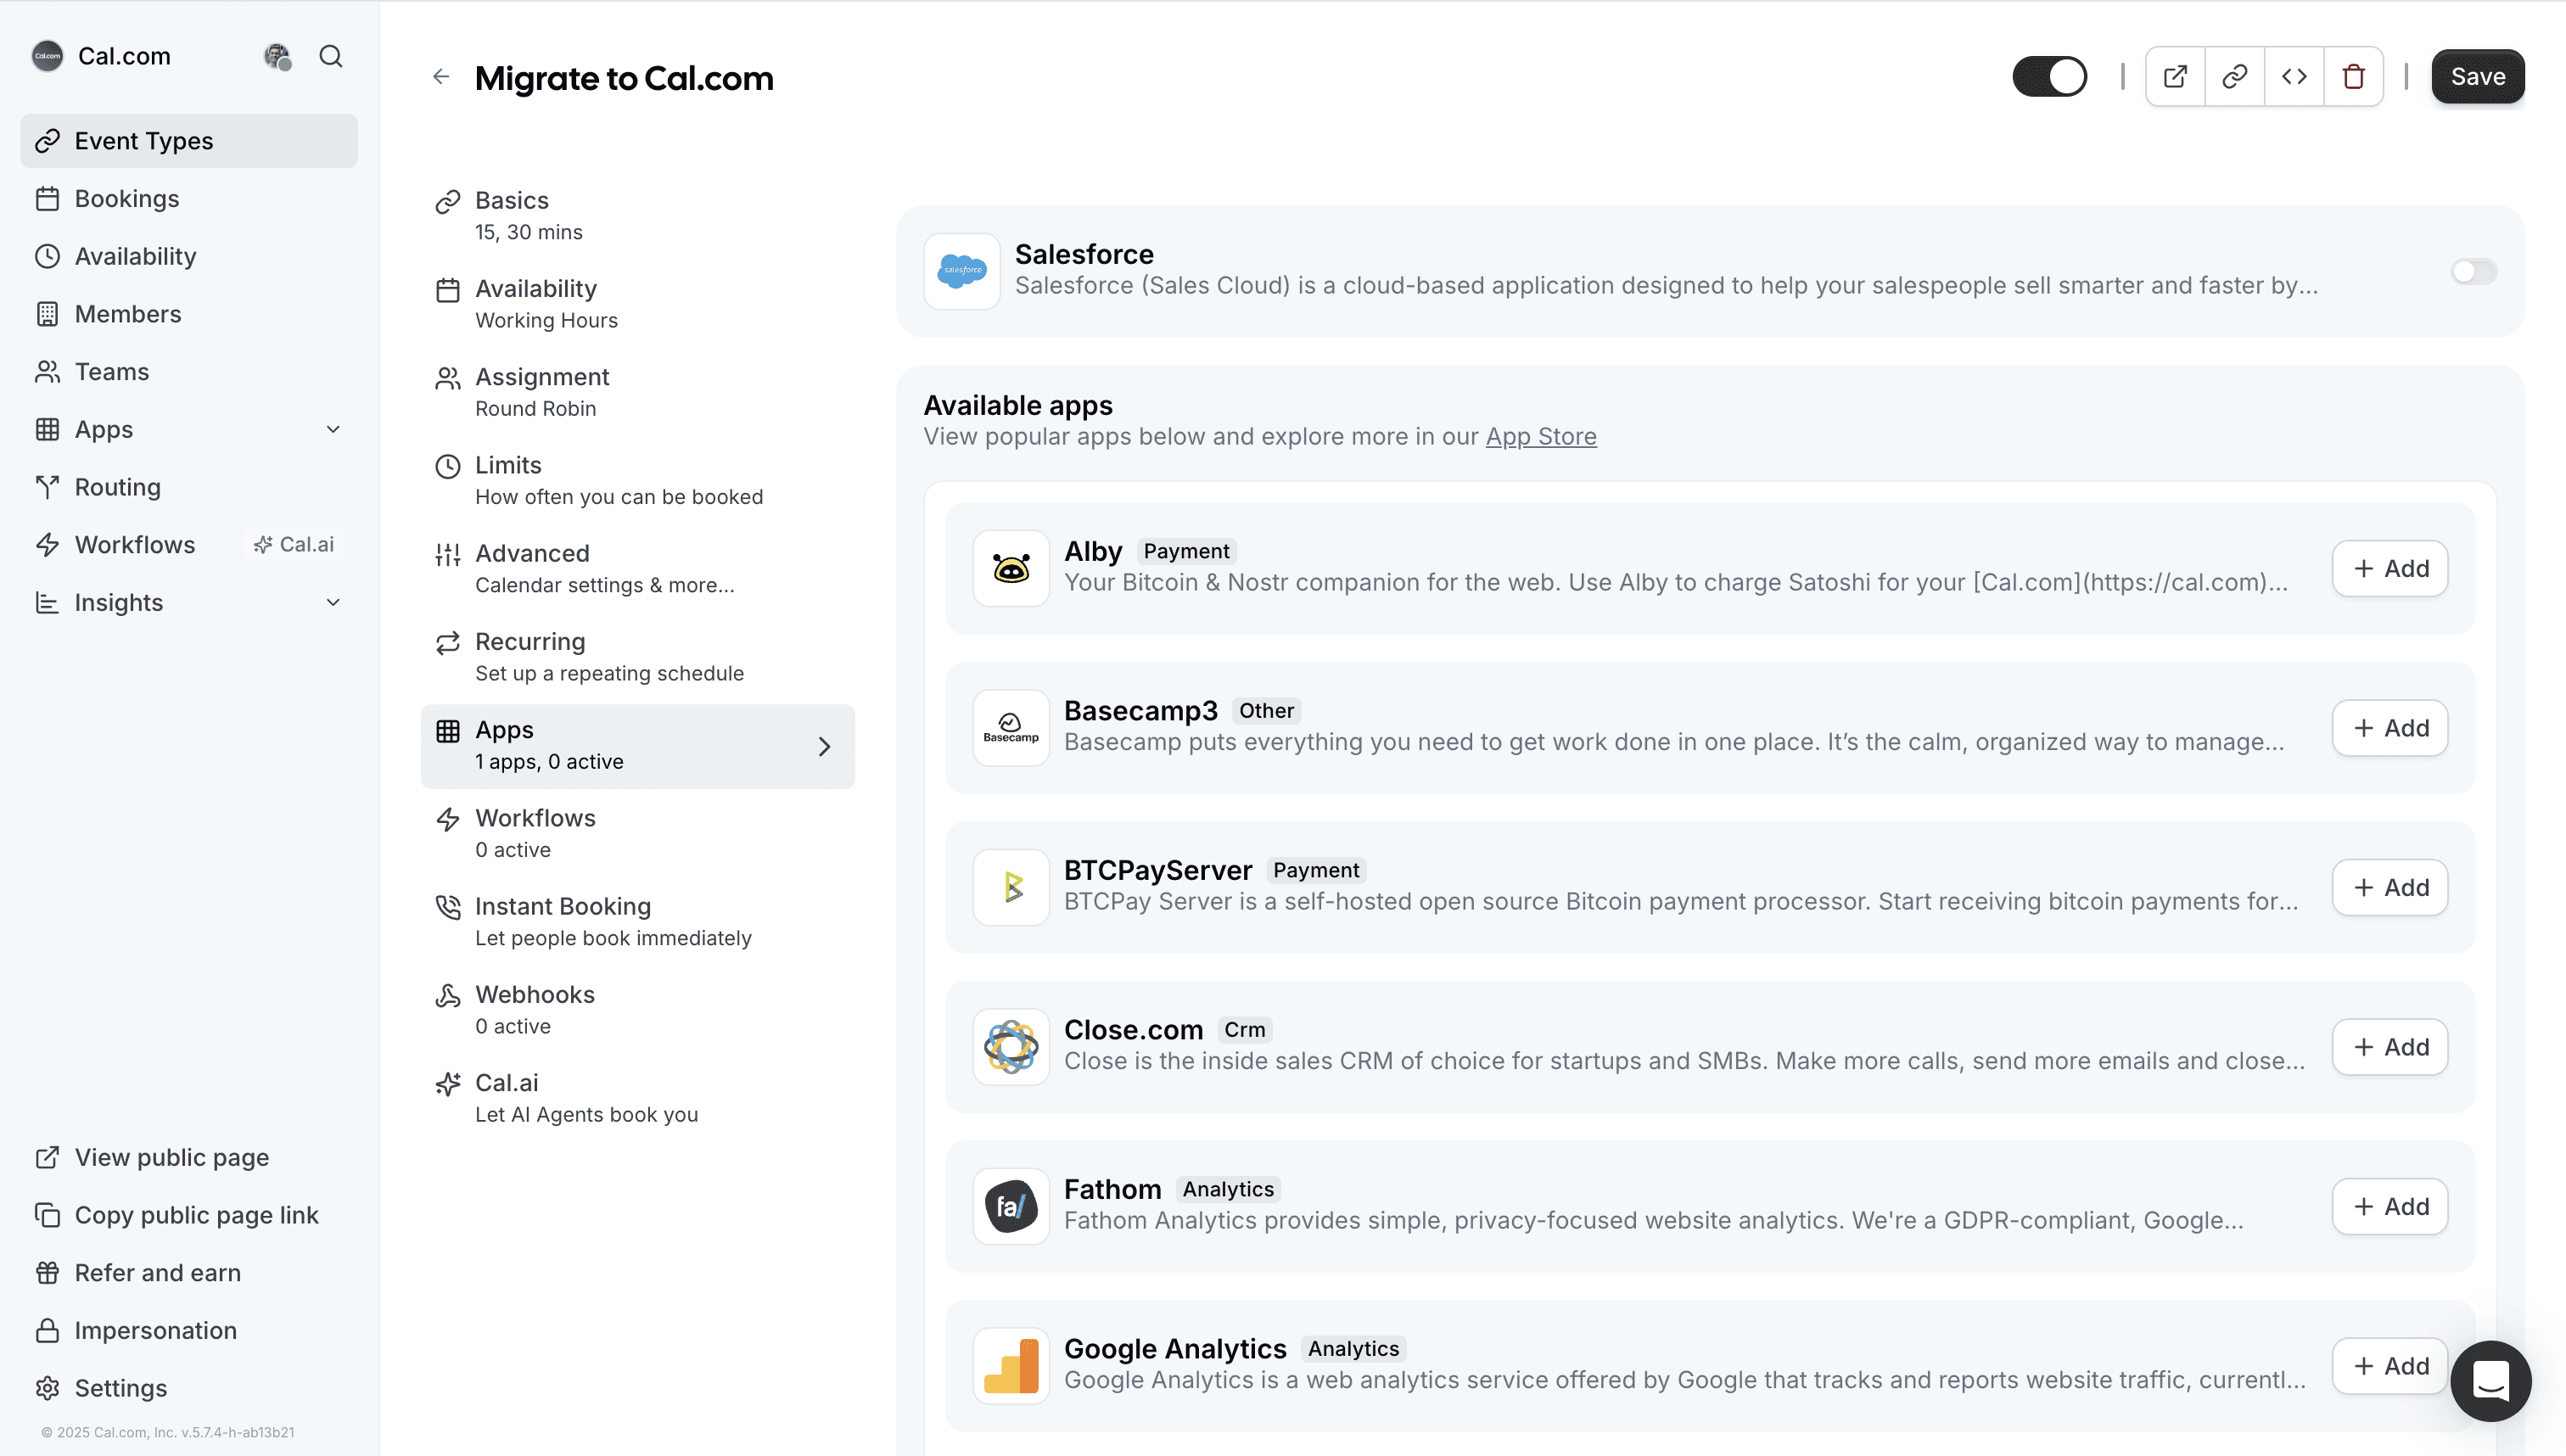This screenshot has width=2566, height=1456.
Task: Click the Cal.ai badge beside Workflows
Action: pyautogui.click(x=294, y=544)
